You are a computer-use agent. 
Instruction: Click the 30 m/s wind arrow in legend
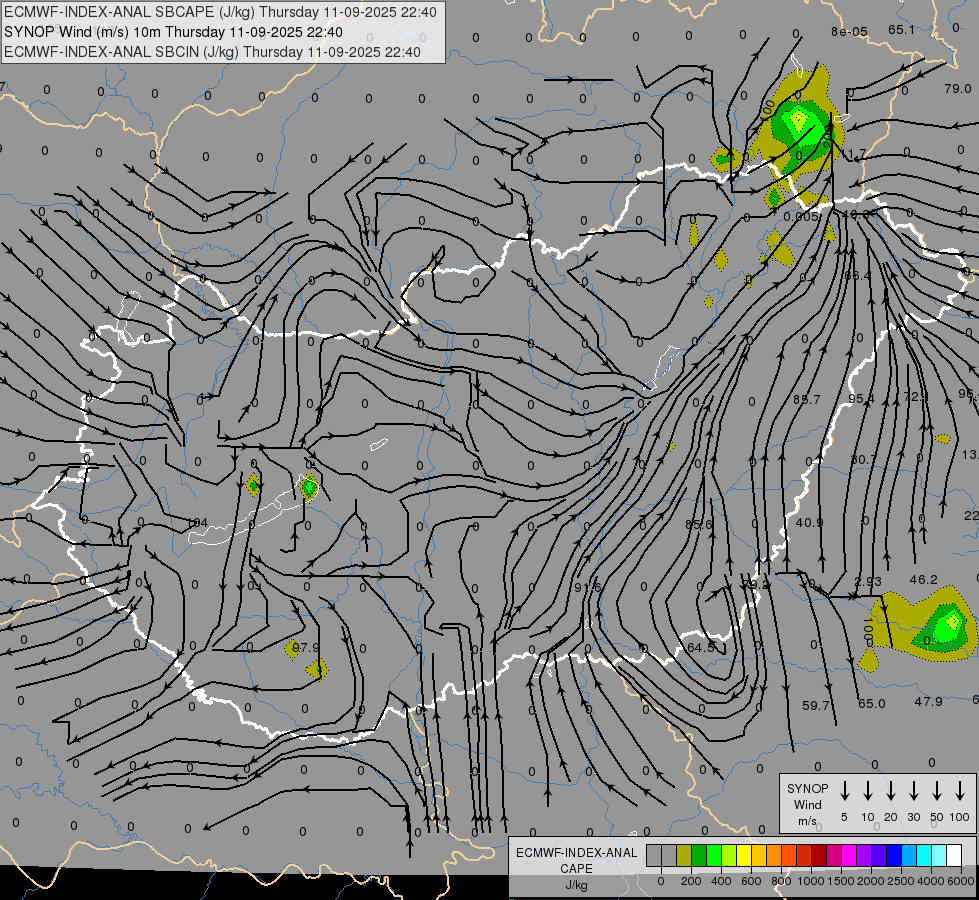914,791
